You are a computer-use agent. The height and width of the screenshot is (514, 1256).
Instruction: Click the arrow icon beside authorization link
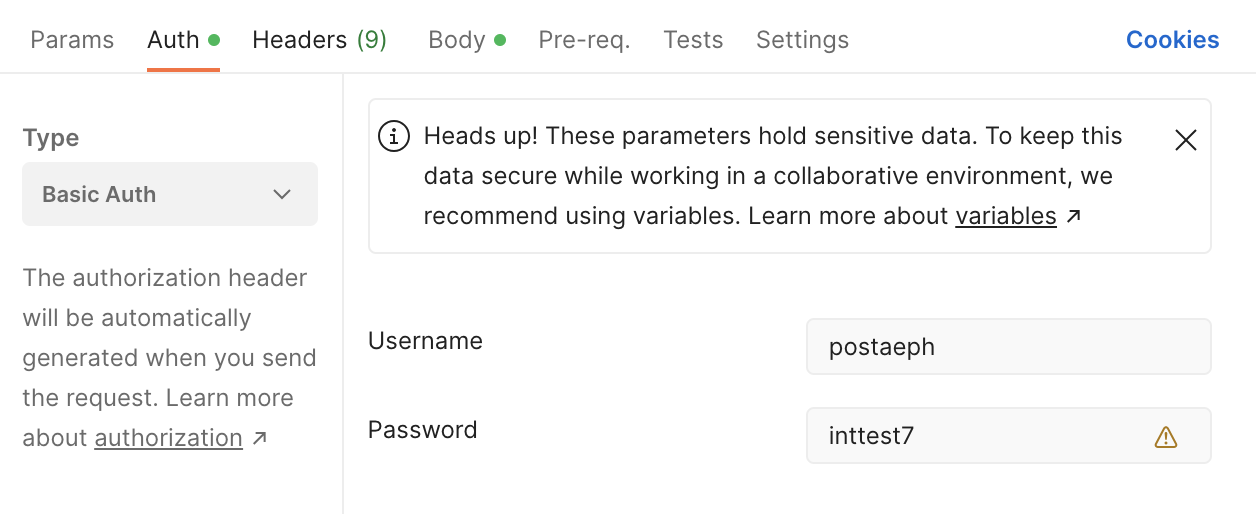[259, 438]
